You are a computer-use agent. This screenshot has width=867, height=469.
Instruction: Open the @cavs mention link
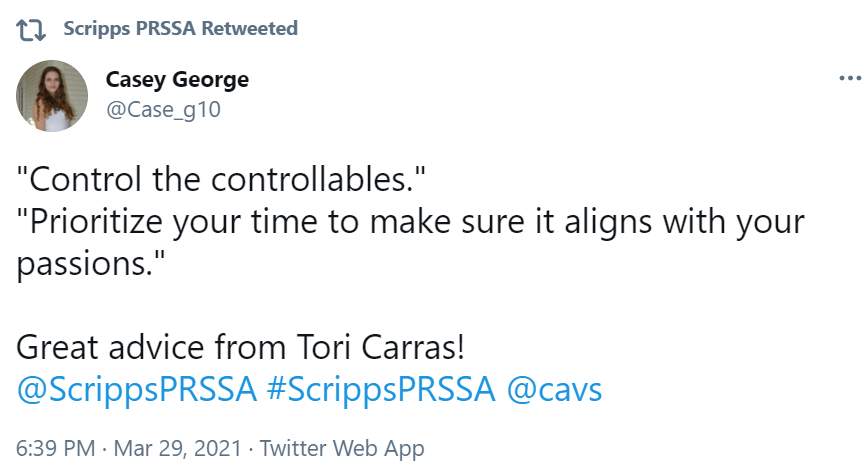pos(555,390)
